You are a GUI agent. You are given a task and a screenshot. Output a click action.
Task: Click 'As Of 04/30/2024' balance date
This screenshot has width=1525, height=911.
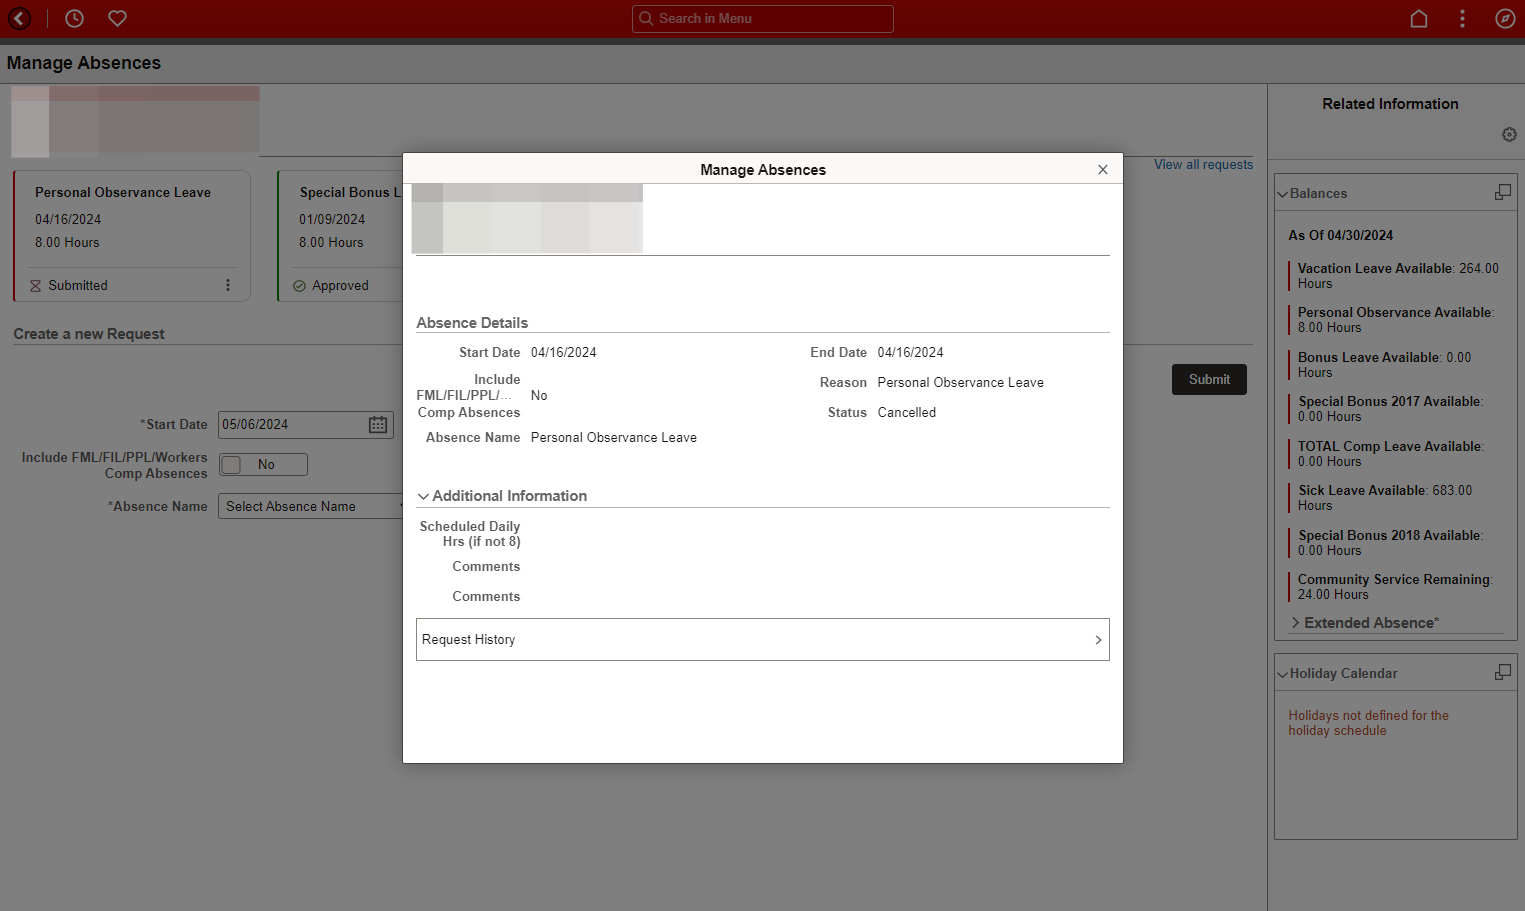(1340, 235)
